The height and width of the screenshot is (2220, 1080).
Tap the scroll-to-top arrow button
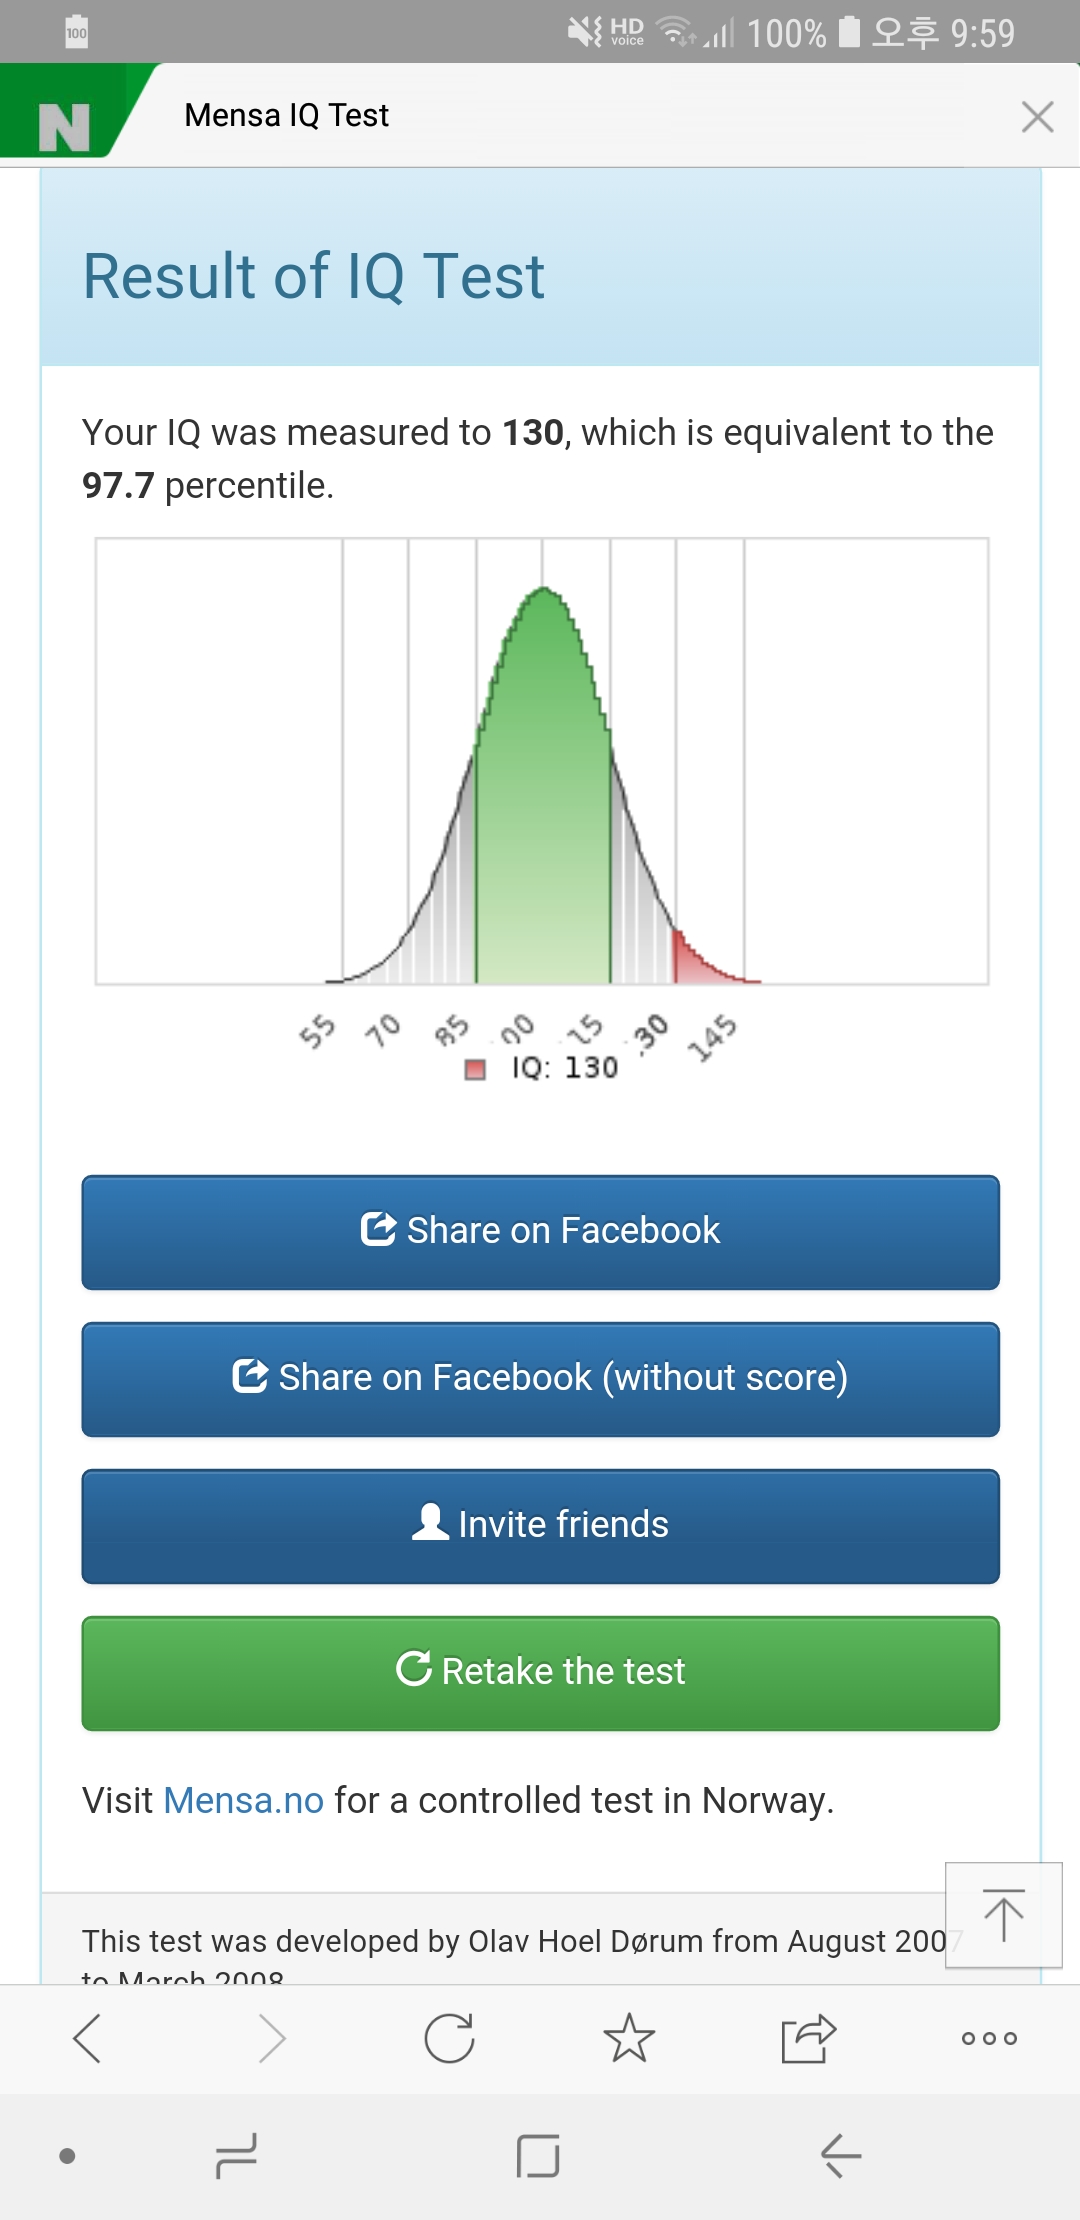[1003, 1915]
